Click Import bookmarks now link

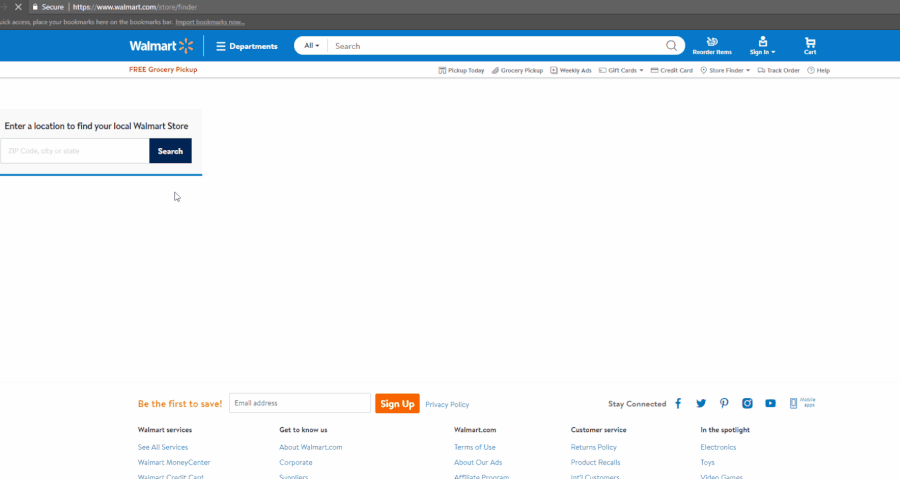[210, 22]
